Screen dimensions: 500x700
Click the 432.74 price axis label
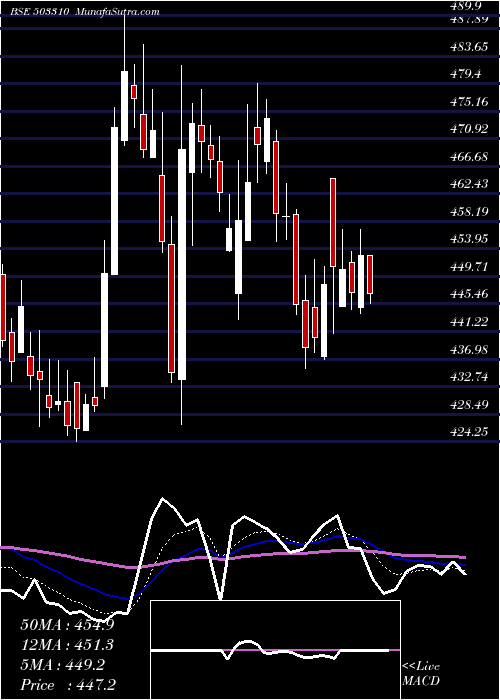click(x=467, y=377)
